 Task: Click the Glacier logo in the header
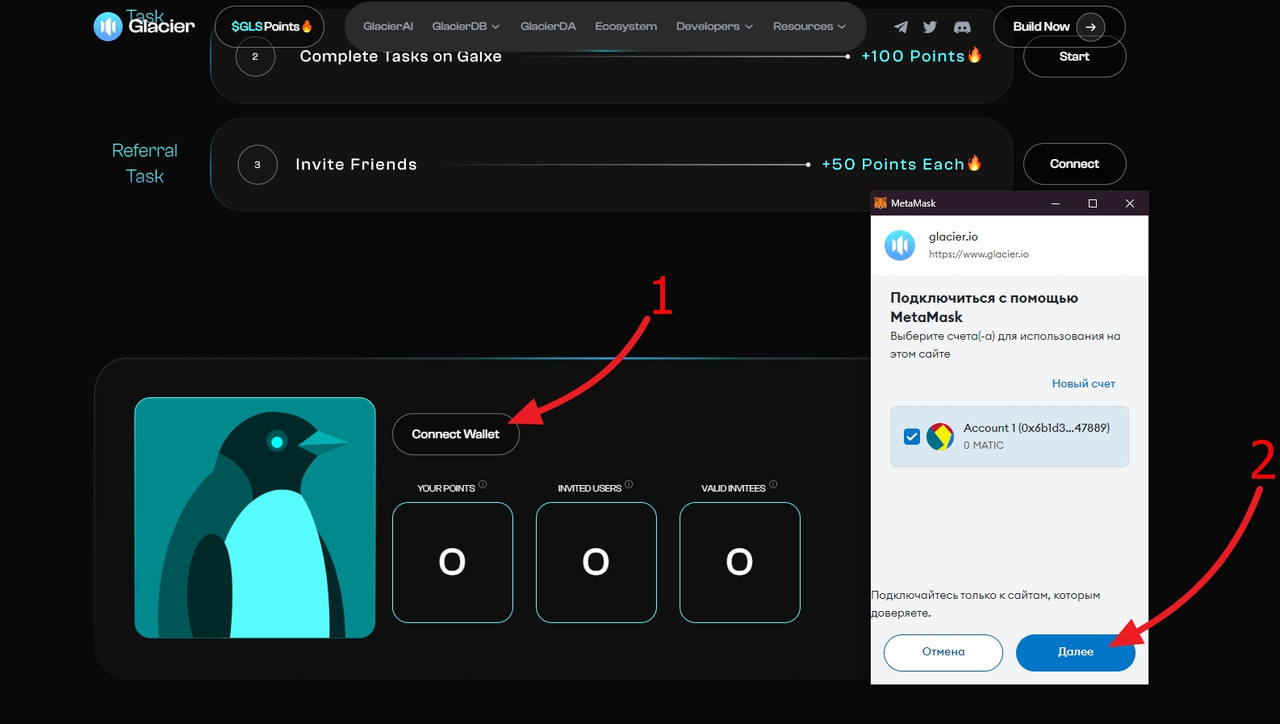(143, 26)
